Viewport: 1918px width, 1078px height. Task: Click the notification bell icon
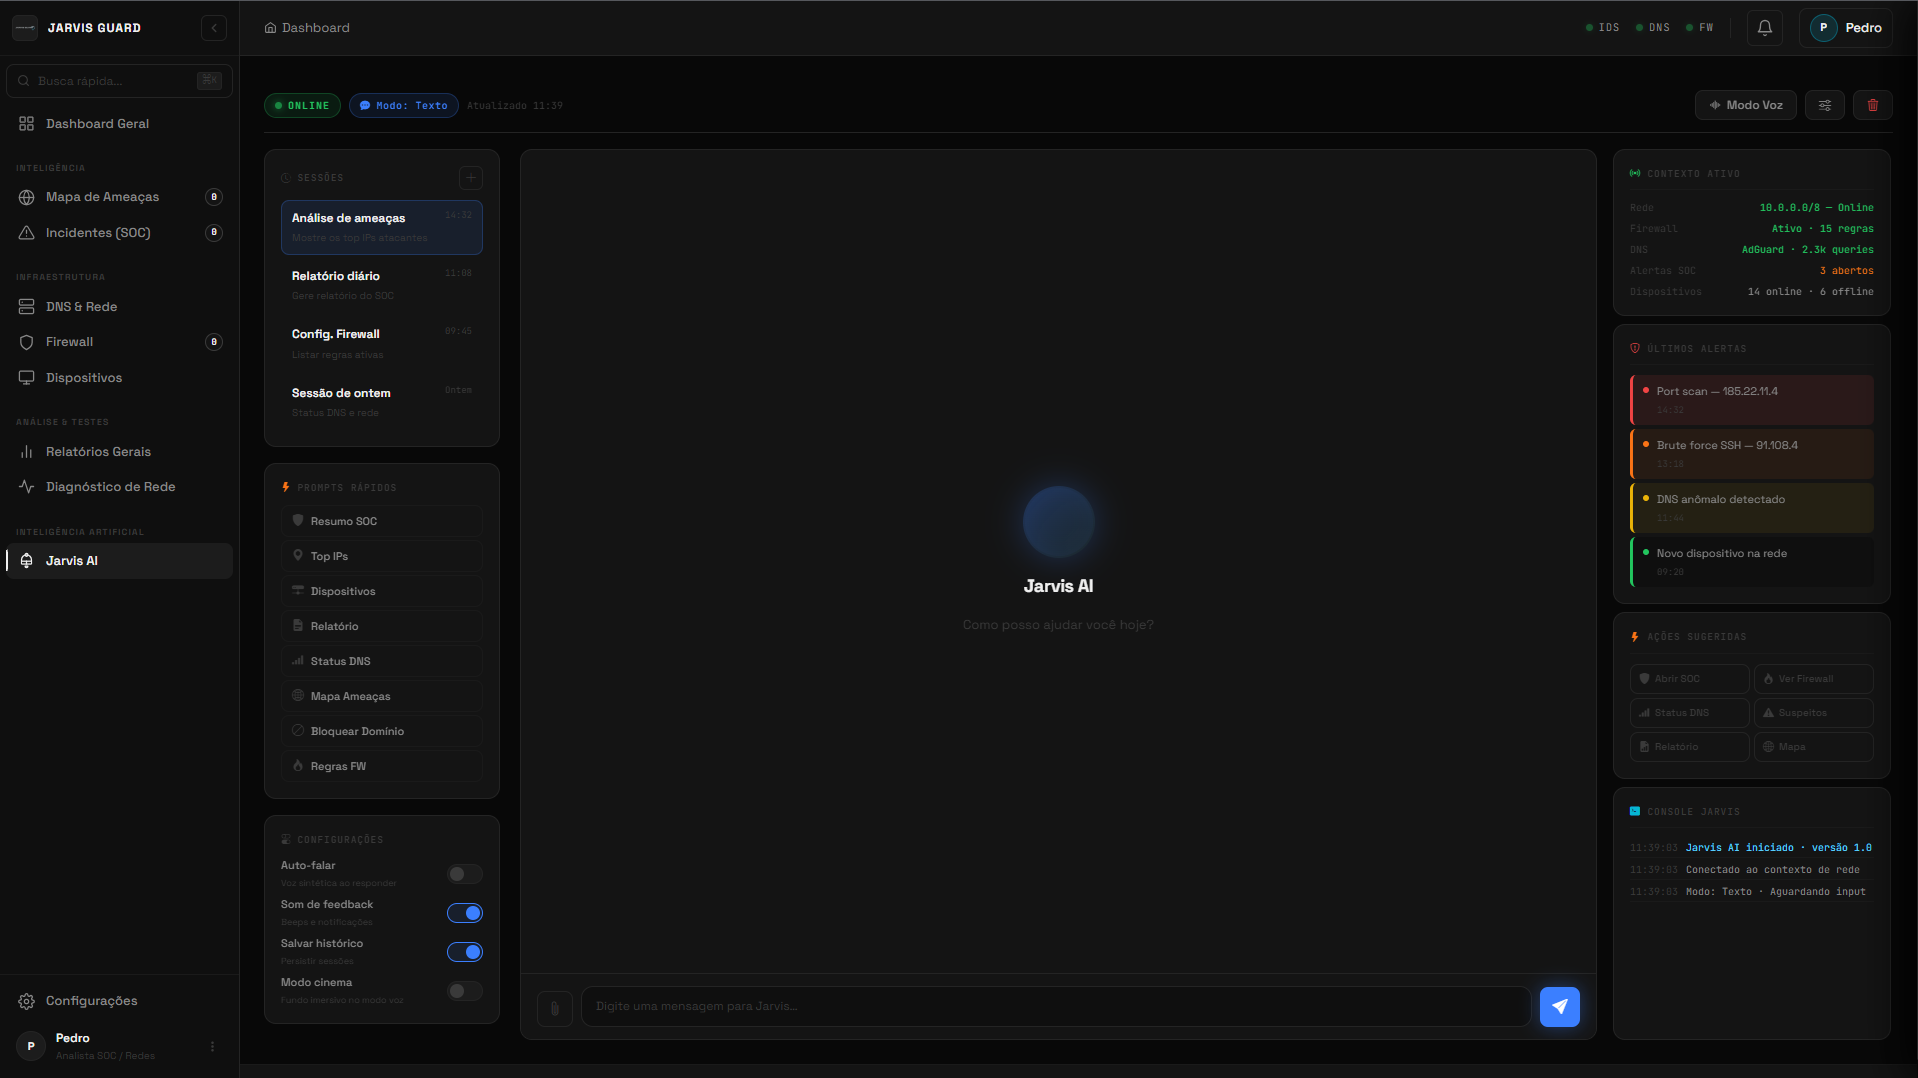[x=1764, y=28]
